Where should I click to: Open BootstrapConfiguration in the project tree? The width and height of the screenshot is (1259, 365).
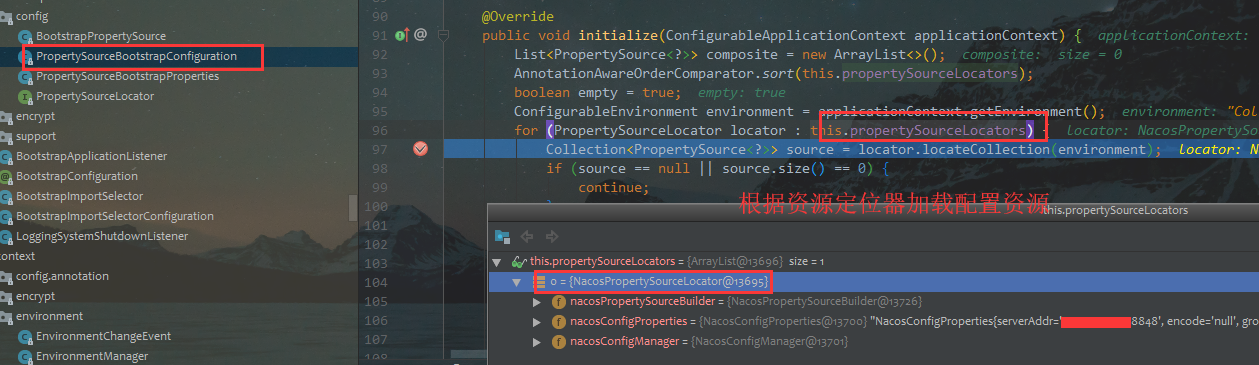[77, 176]
